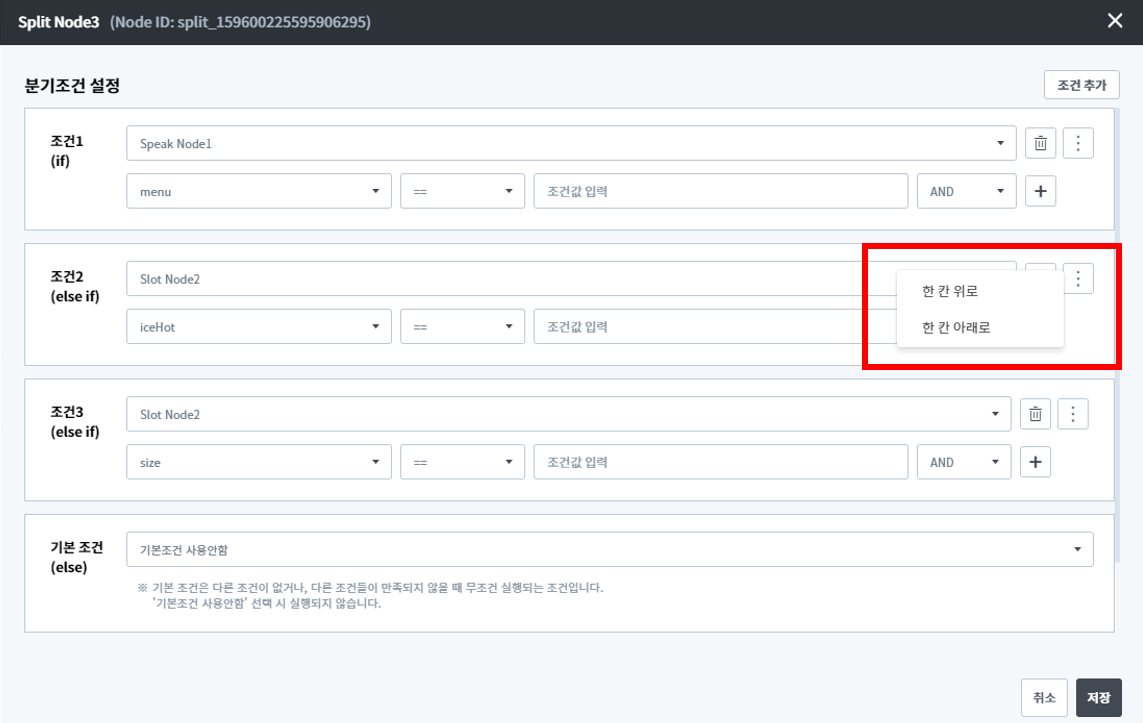Delete condition 1 with trash icon
Viewport: 1143px width, 723px height.
pos(1040,144)
